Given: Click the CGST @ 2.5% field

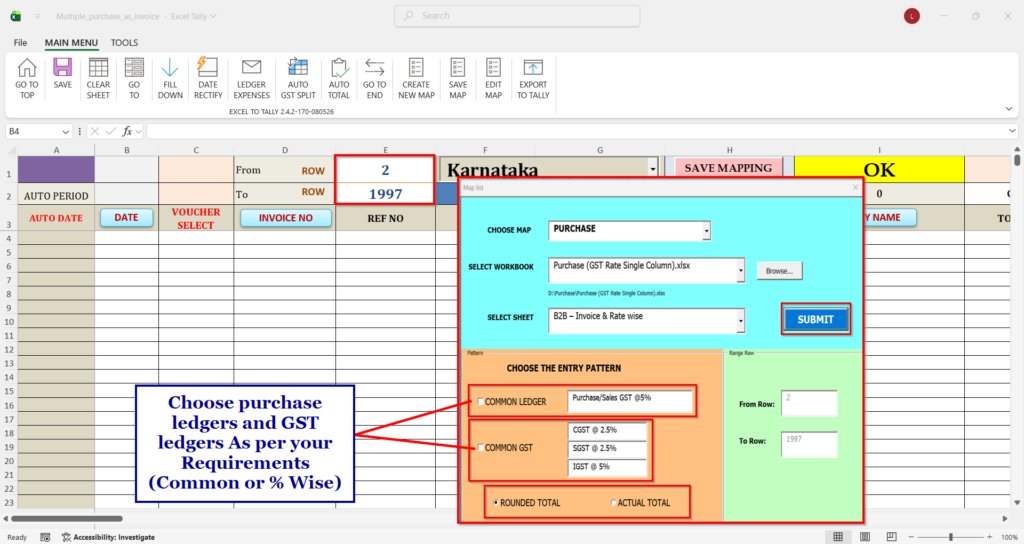Looking at the screenshot, I should [607, 430].
